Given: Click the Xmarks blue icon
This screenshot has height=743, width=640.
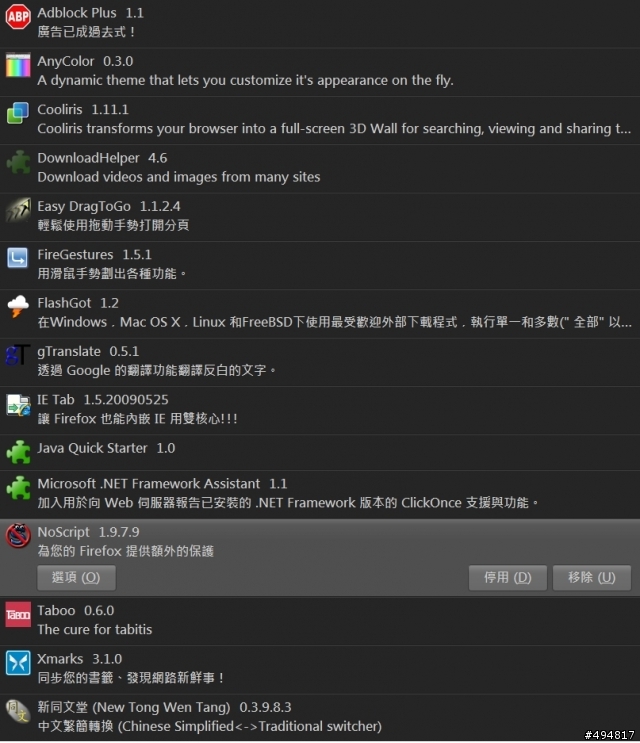Looking at the screenshot, I should pos(18,663).
